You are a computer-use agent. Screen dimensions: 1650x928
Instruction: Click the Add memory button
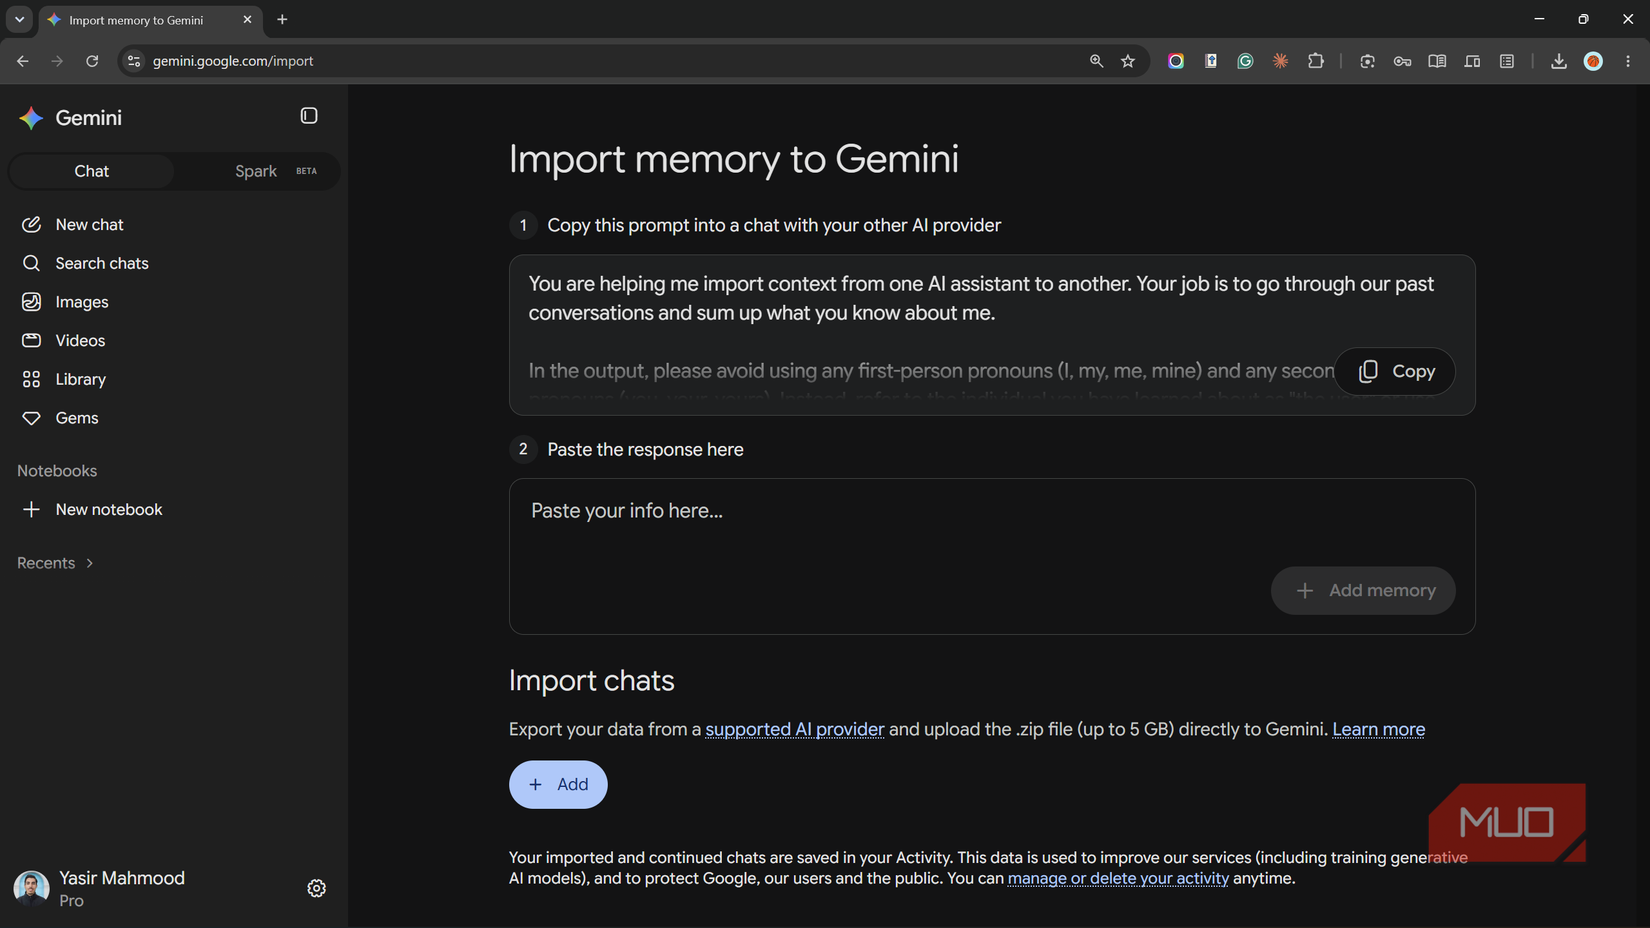pyautogui.click(x=1363, y=591)
